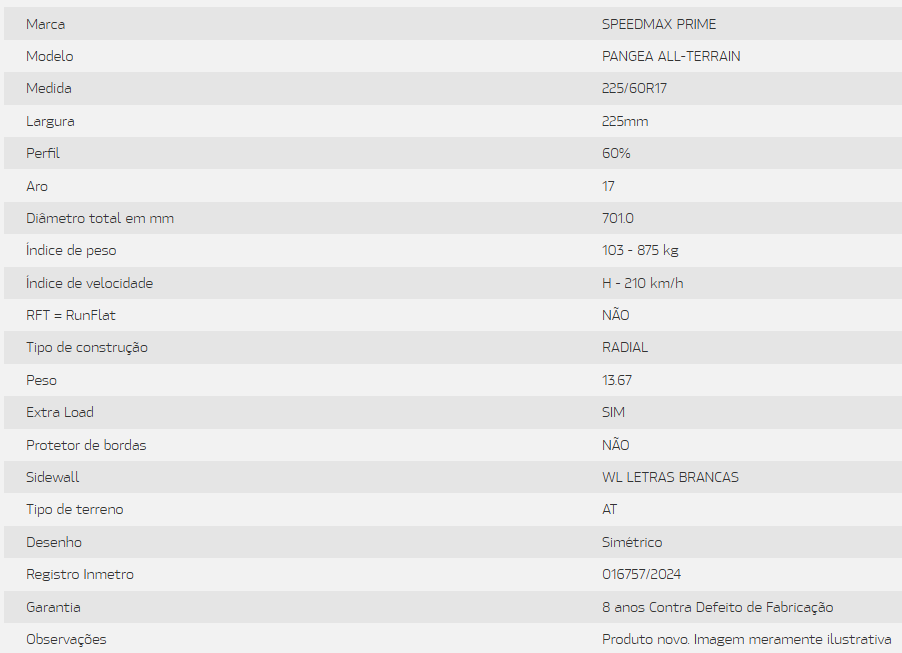Image resolution: width=902 pixels, height=653 pixels.
Task: Click the RFT = RunFlat label
Action: pos(71,315)
